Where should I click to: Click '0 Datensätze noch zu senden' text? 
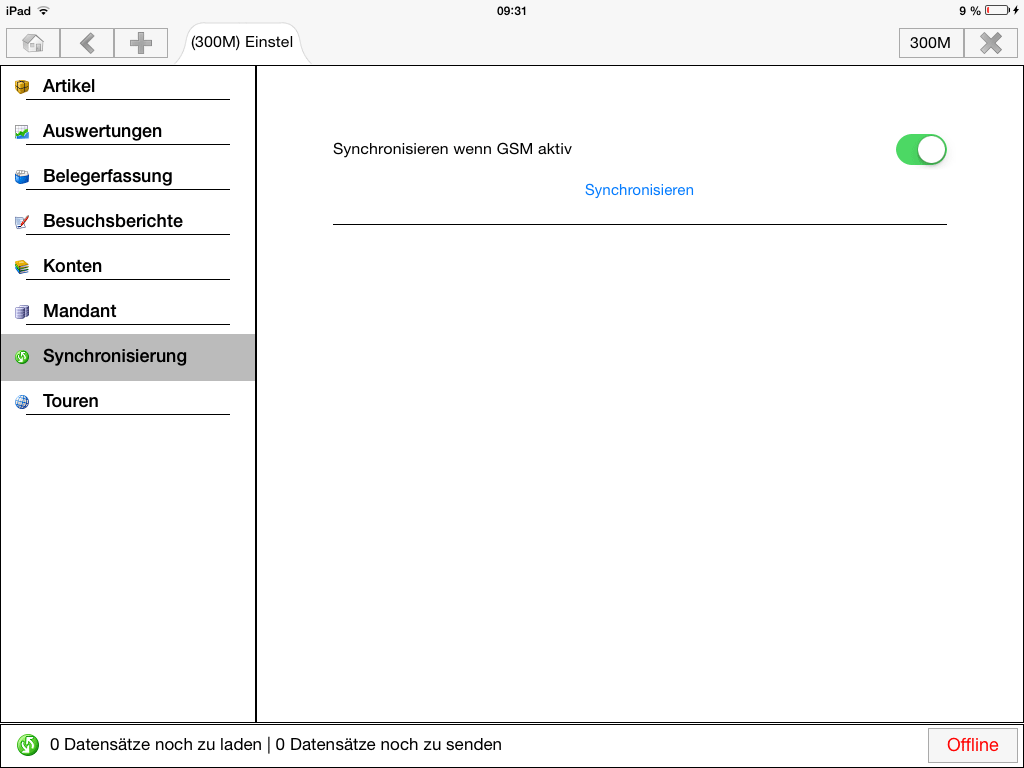click(x=389, y=744)
